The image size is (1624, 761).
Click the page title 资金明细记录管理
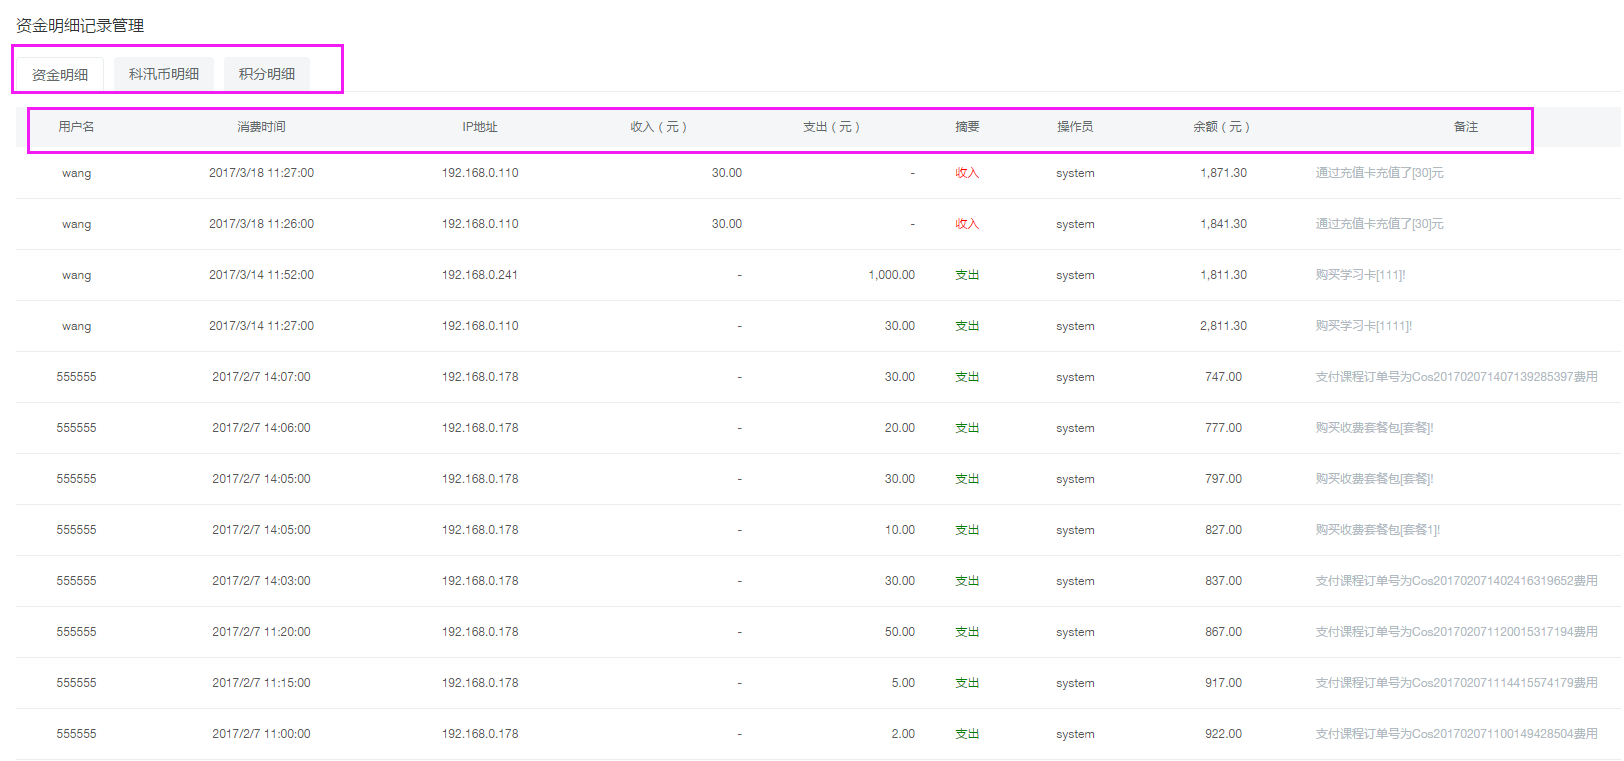[x=80, y=26]
